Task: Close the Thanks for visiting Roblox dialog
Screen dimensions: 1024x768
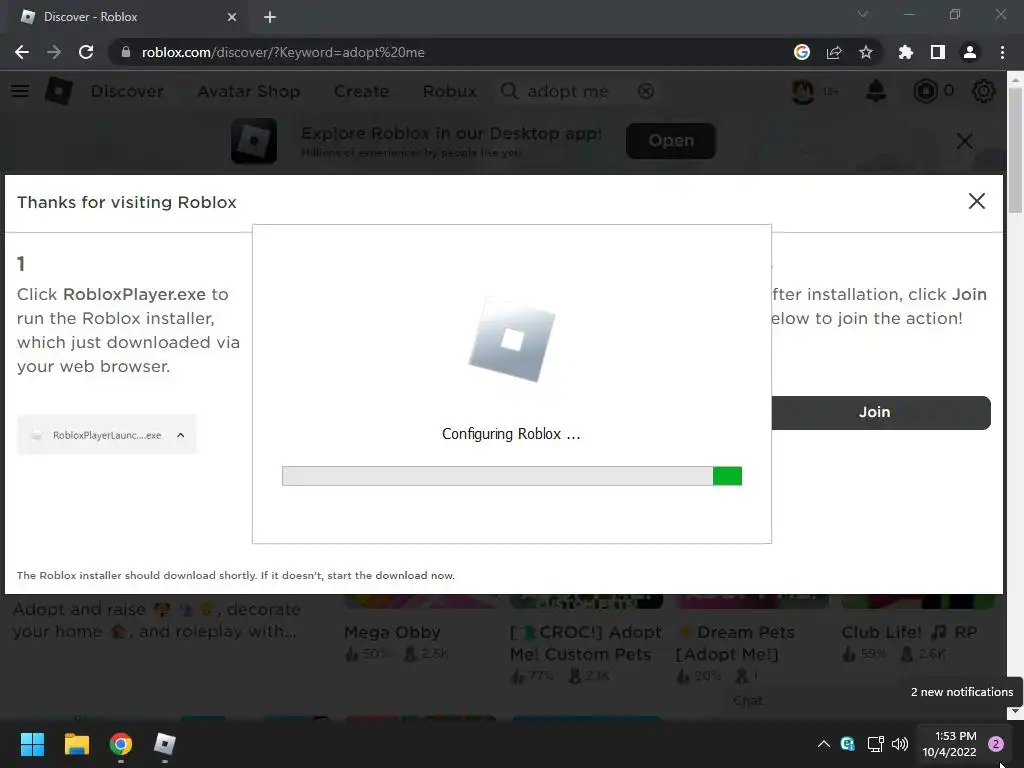Action: click(x=976, y=201)
